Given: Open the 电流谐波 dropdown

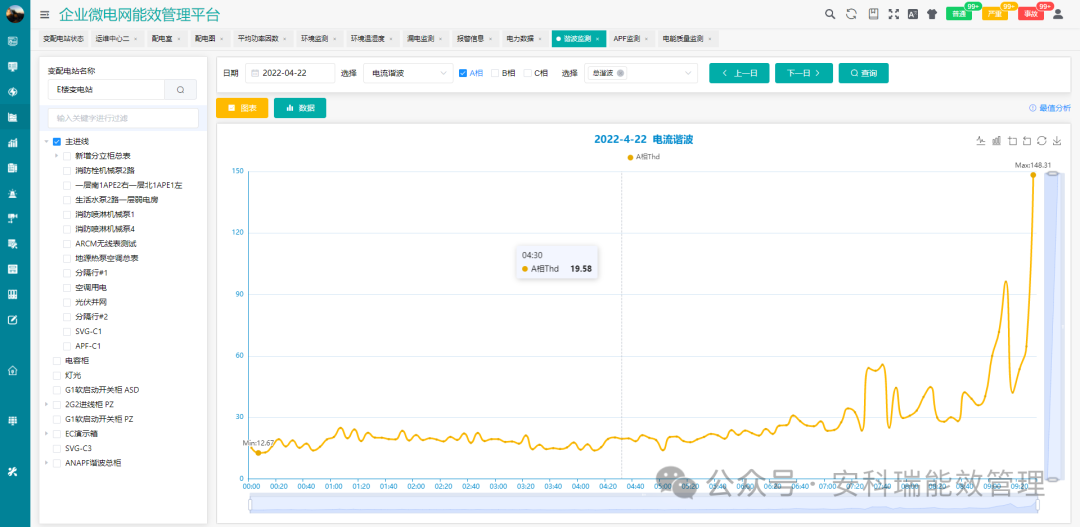Looking at the screenshot, I should pos(408,73).
